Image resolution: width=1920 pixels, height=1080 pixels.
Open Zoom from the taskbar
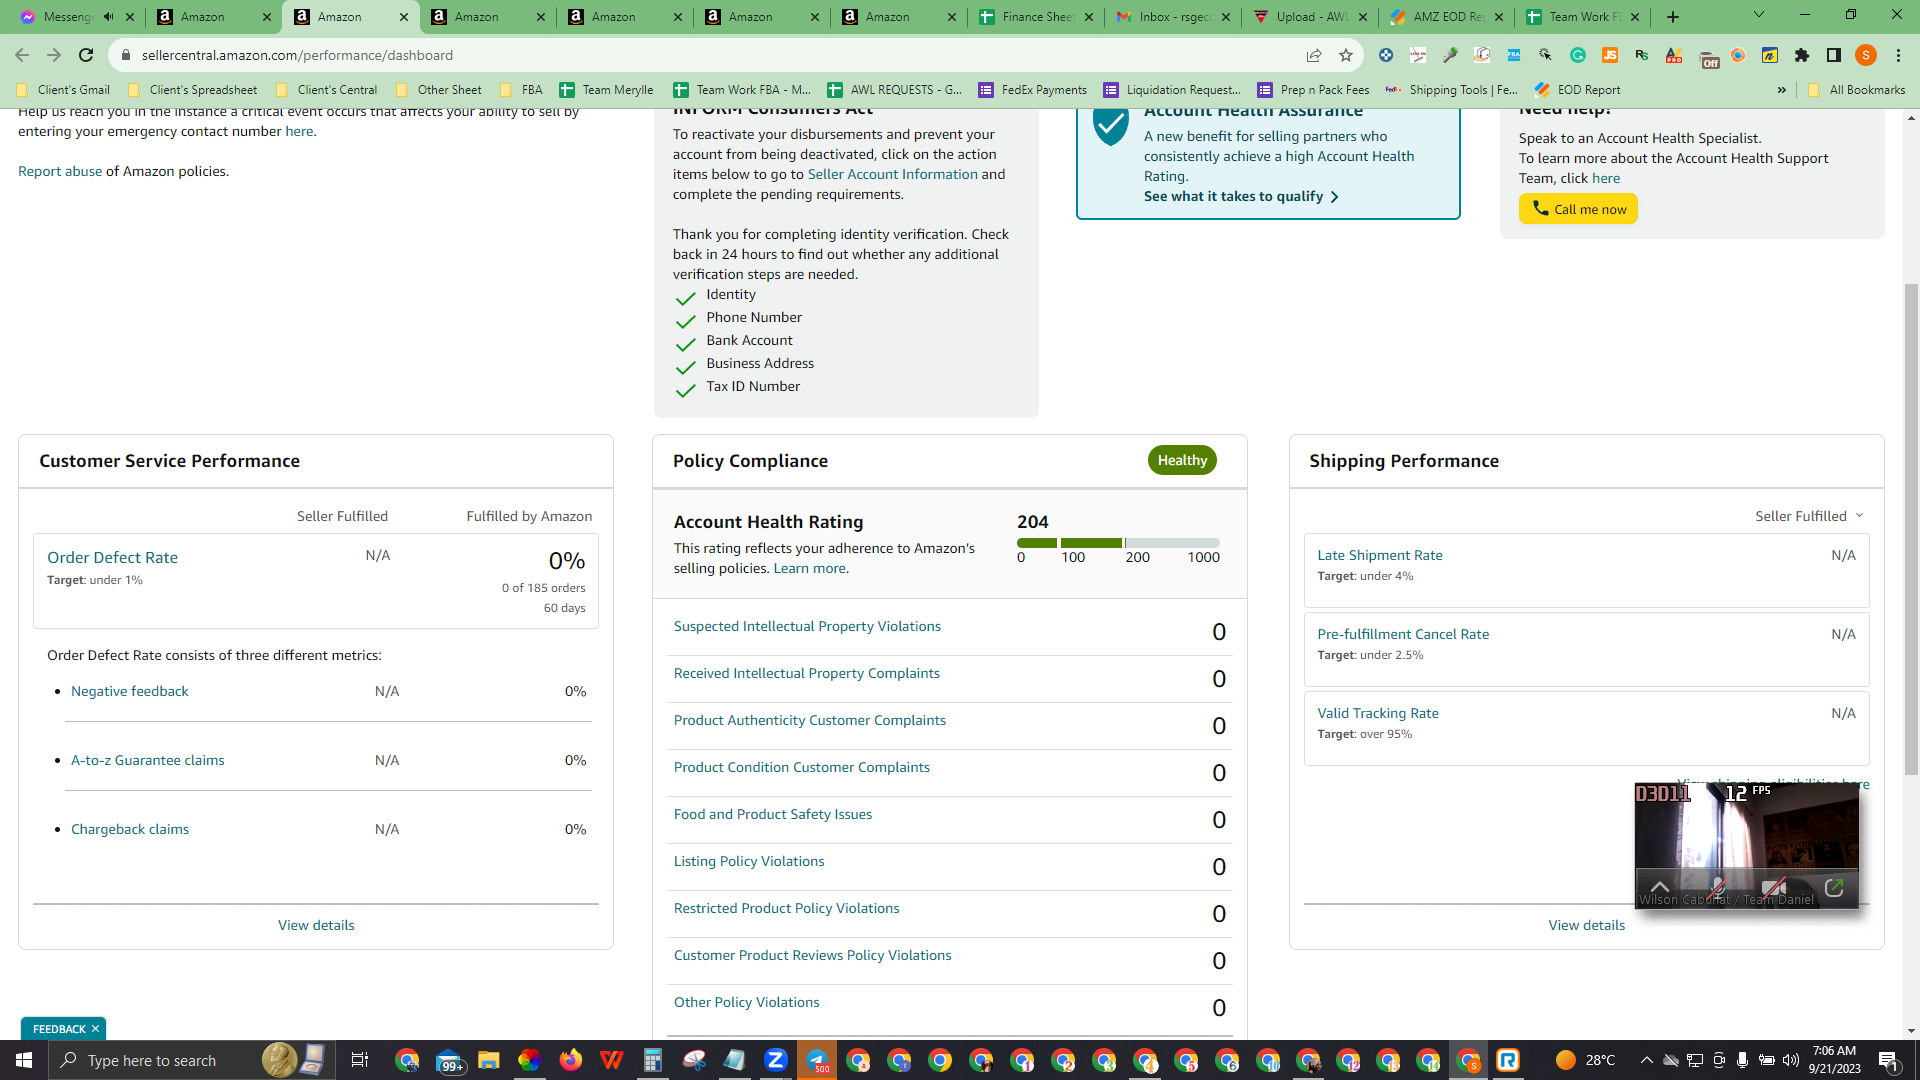tap(776, 1060)
